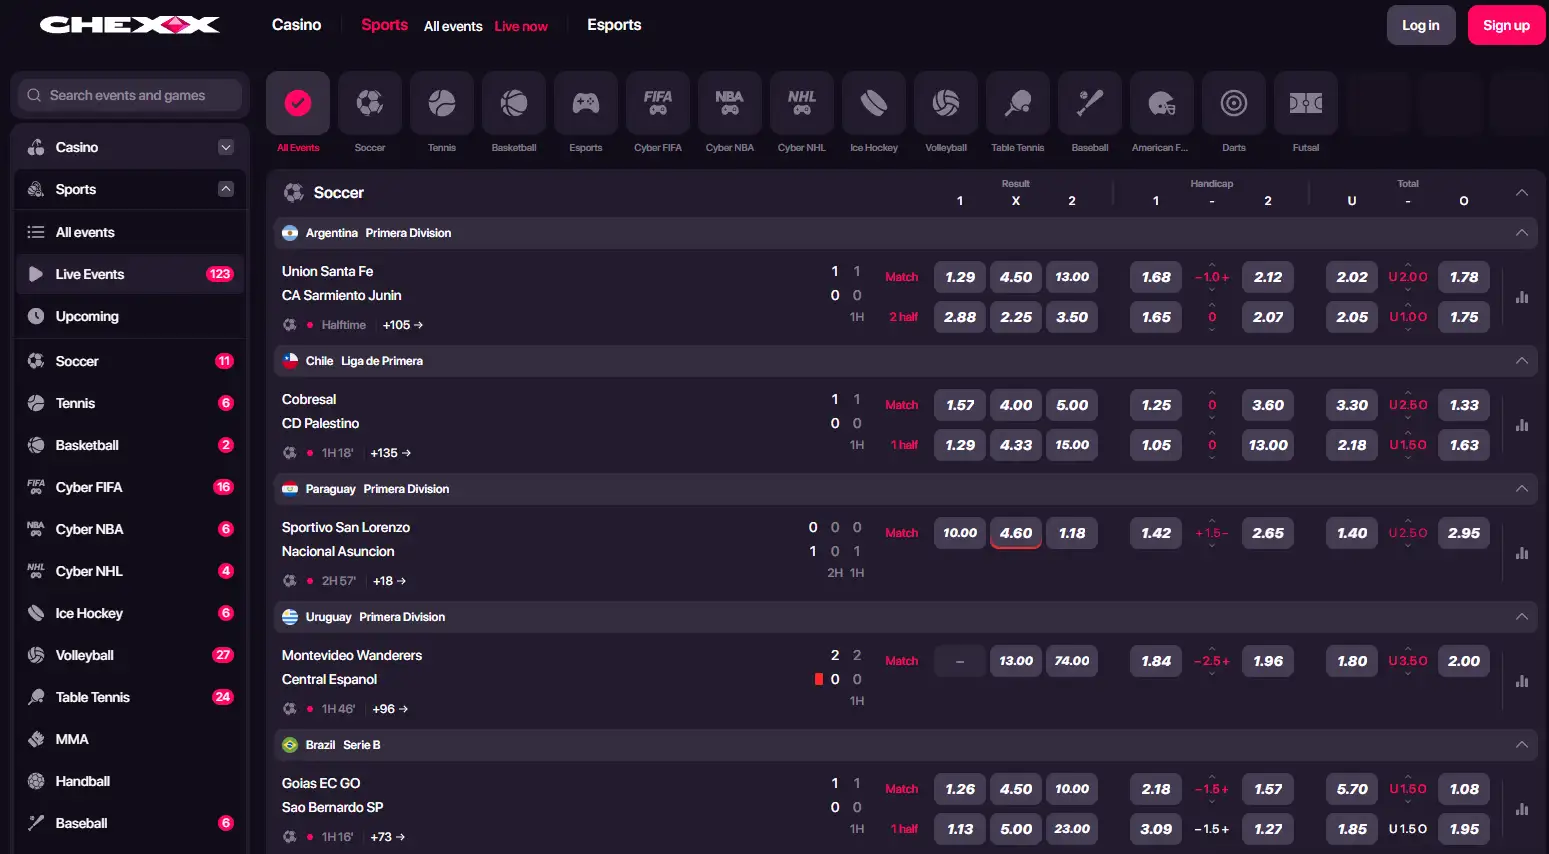Open the Cyber NBA category icon
Image resolution: width=1549 pixels, height=854 pixels.
(730, 103)
